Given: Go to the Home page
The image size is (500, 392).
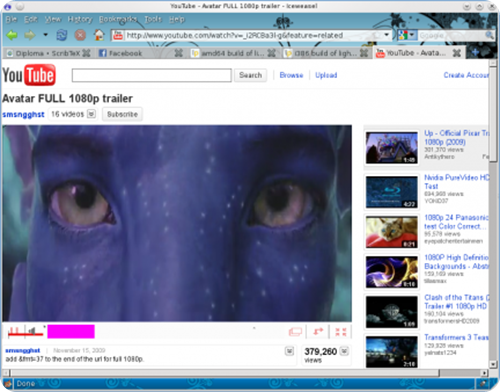Looking at the screenshot, I should tap(99, 35).
